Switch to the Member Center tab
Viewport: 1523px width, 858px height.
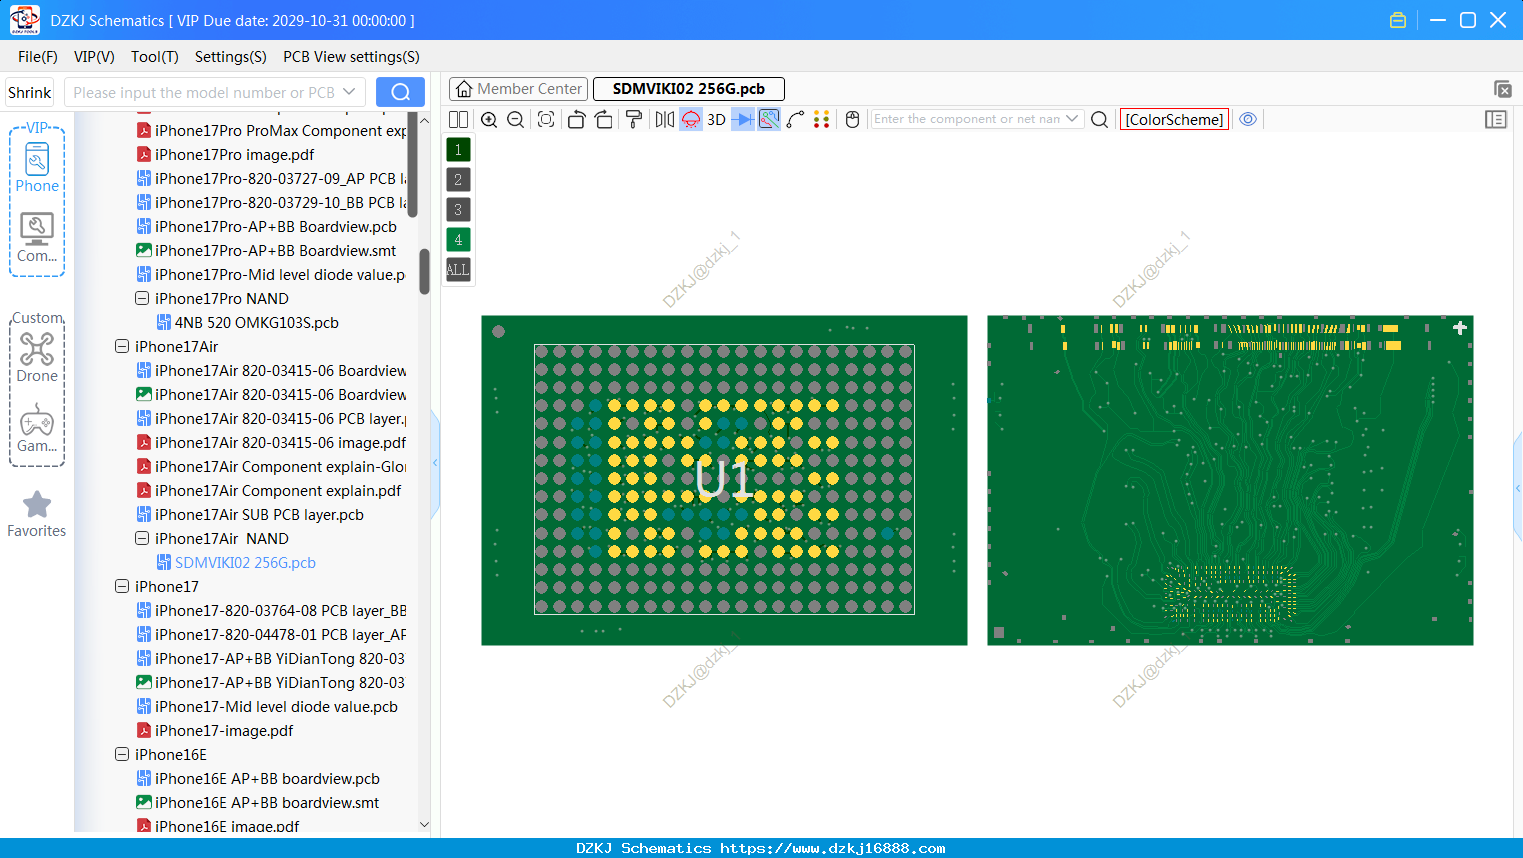coord(519,89)
